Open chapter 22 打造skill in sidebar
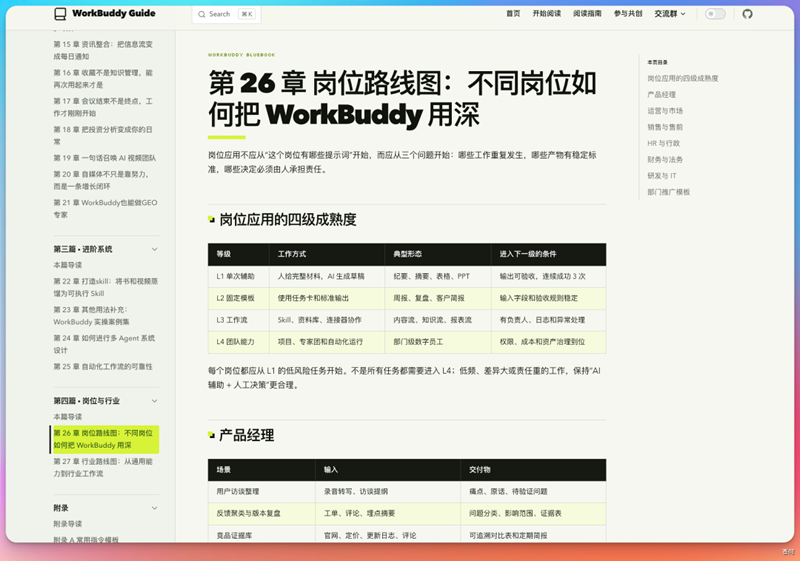 click(106, 287)
